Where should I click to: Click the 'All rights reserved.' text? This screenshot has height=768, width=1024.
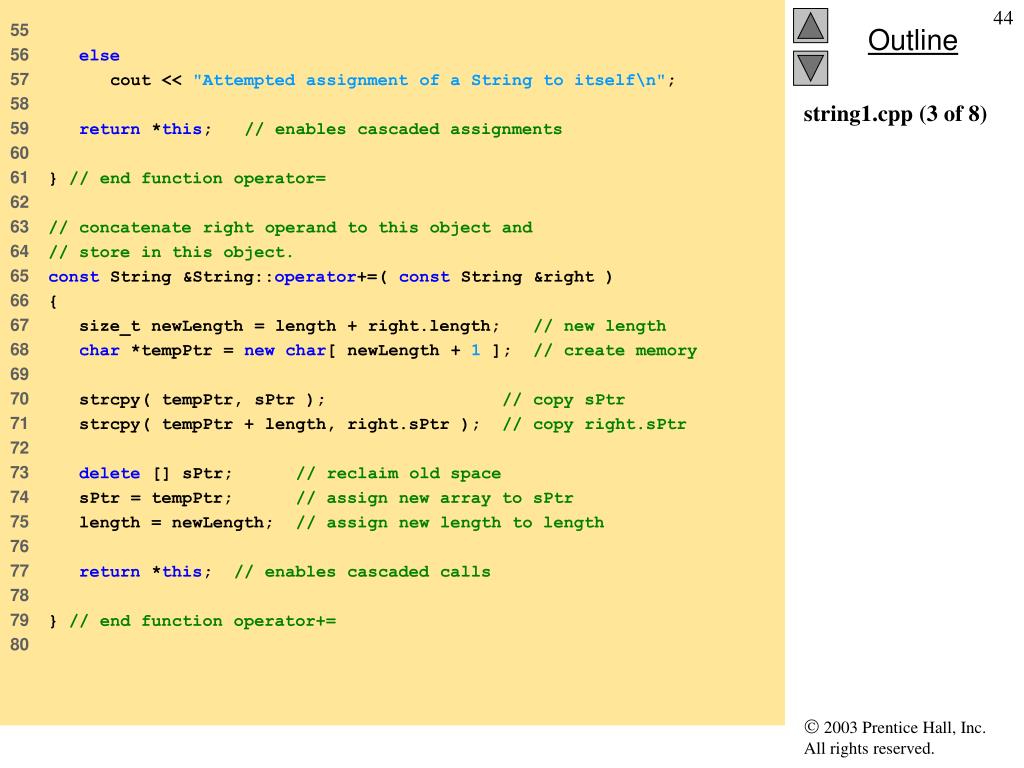click(869, 748)
